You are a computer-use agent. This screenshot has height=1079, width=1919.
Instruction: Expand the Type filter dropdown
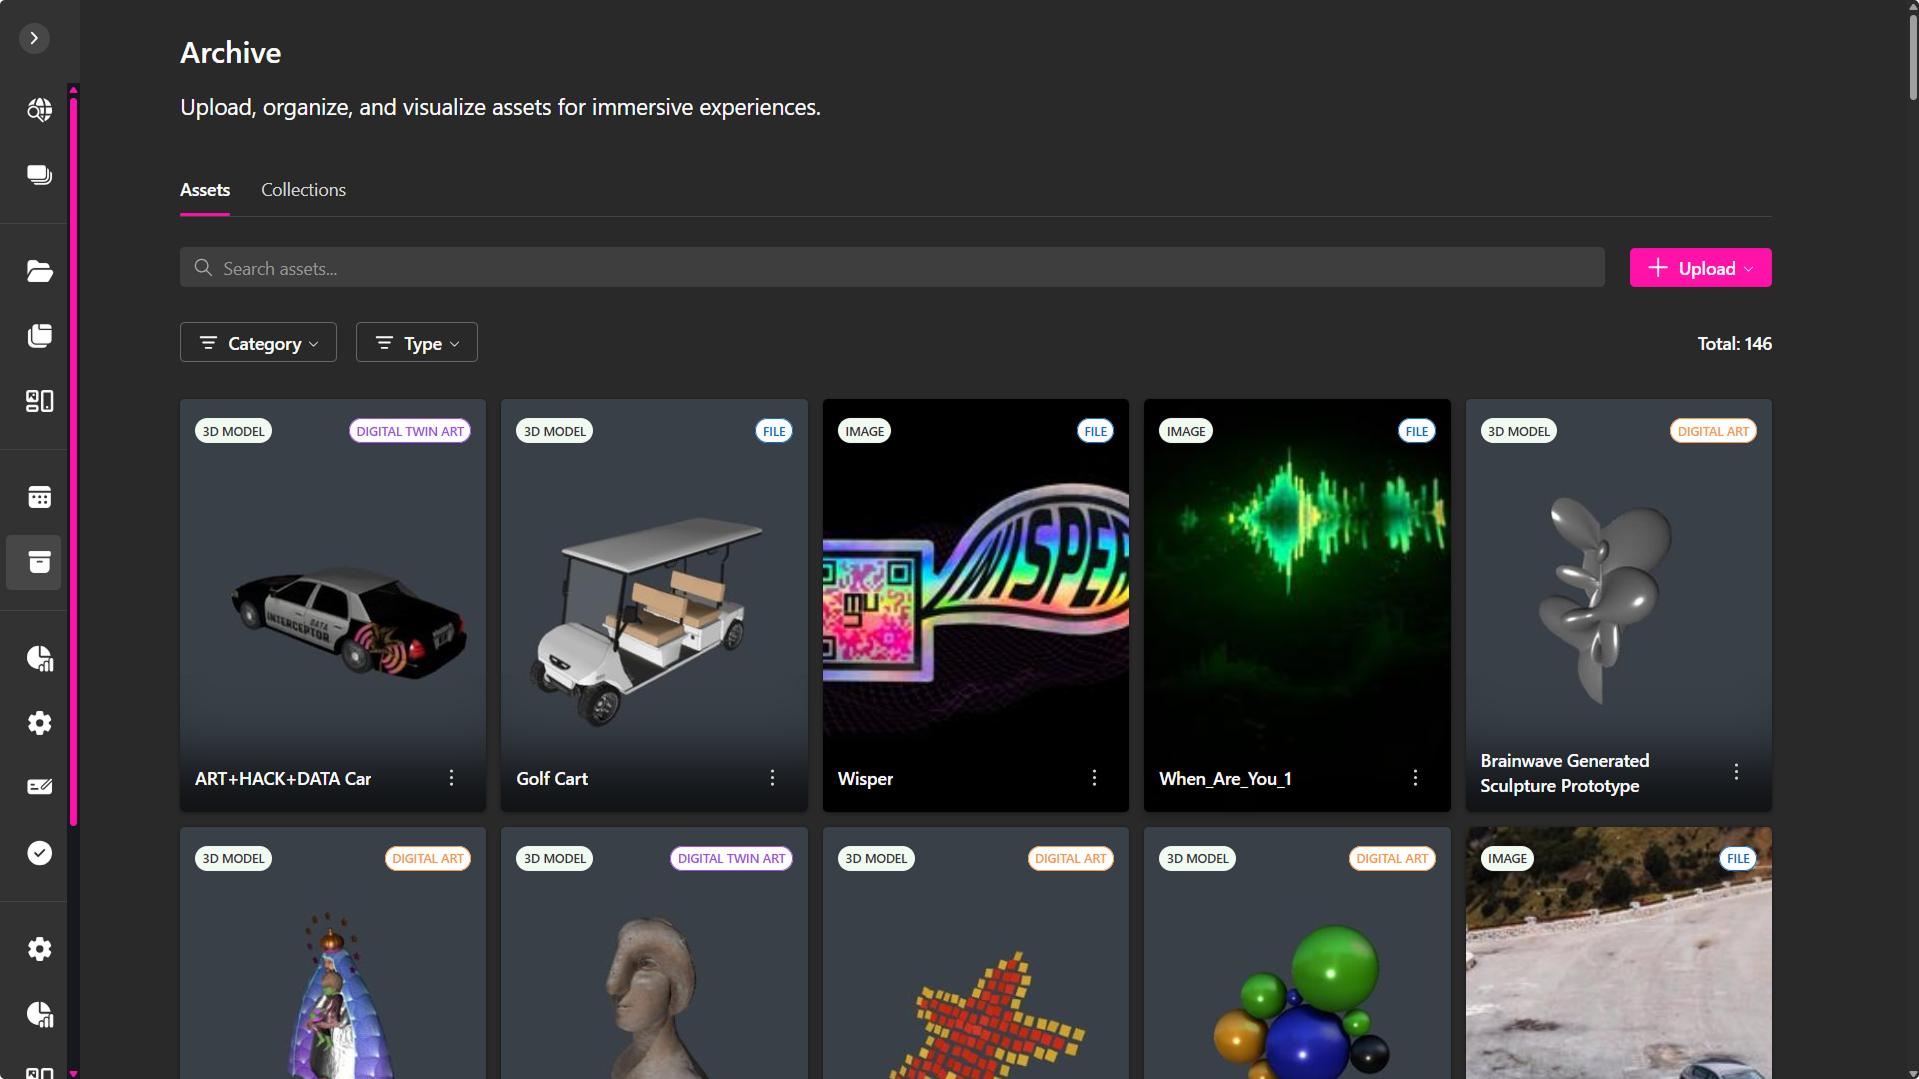(416, 343)
